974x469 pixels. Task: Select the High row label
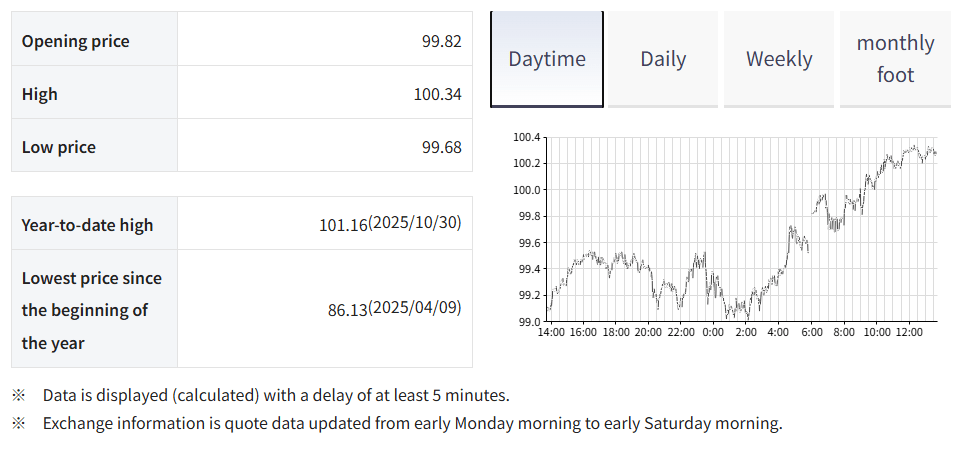point(40,94)
